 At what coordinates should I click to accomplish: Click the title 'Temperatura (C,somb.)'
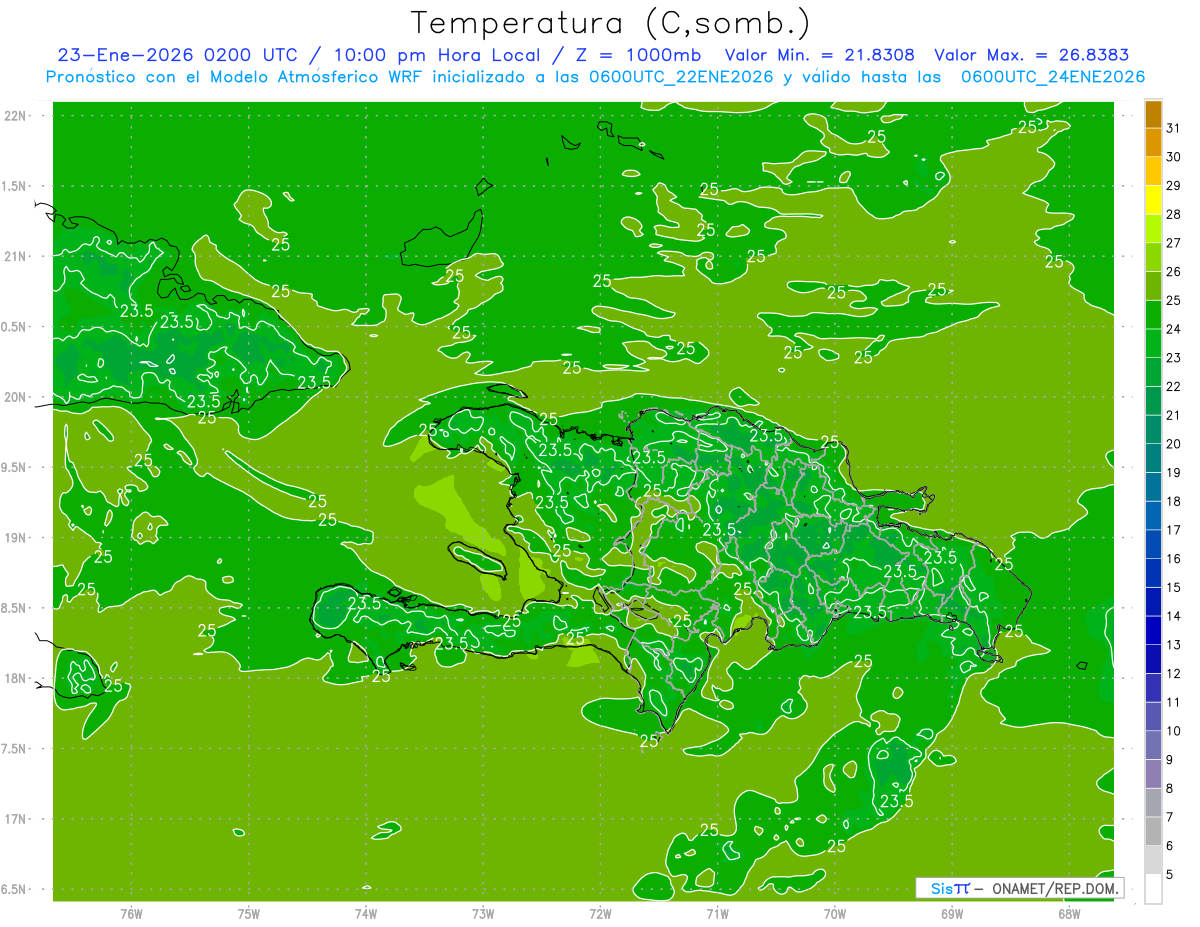pyautogui.click(x=611, y=23)
